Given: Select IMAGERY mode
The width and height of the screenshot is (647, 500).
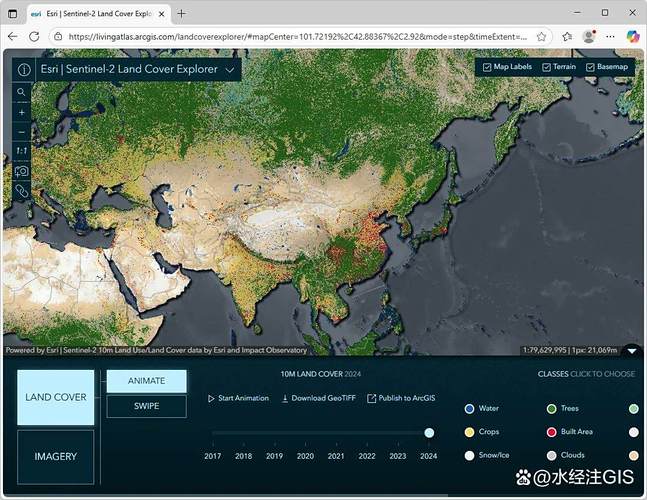Looking at the screenshot, I should pyautogui.click(x=56, y=457).
